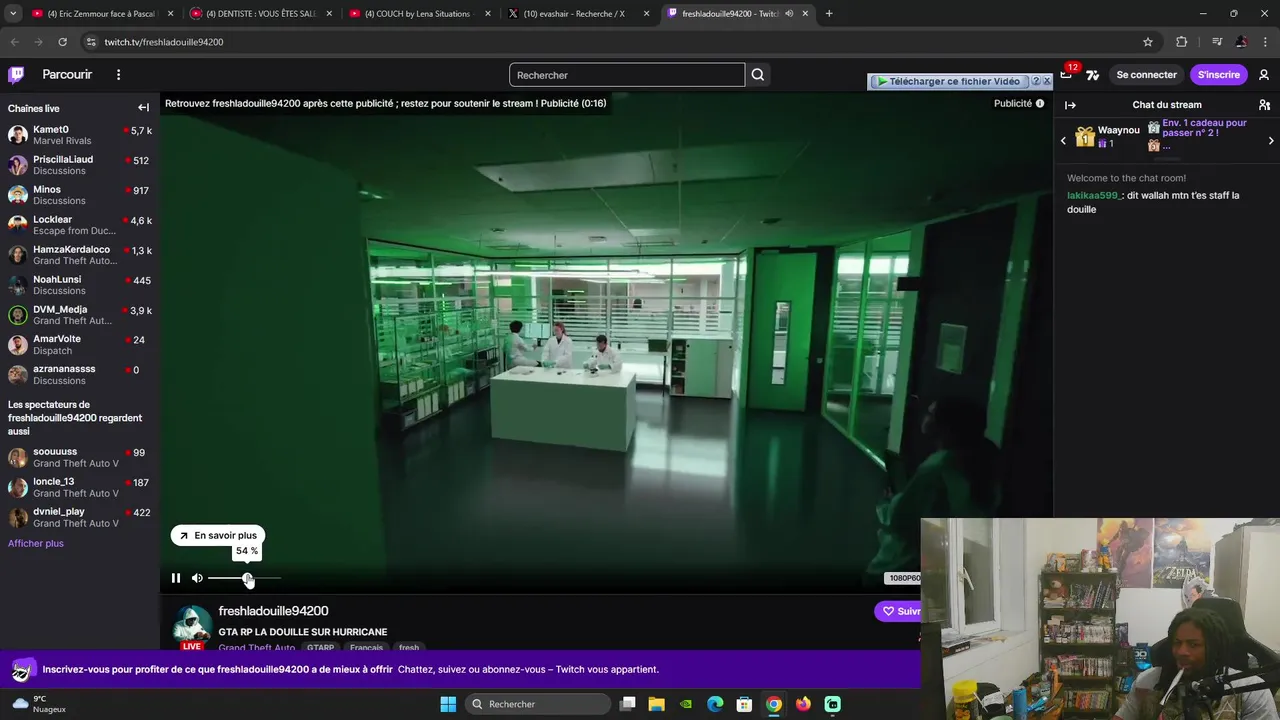The height and width of the screenshot is (720, 1280).
Task: Mute the stream volume icon
Action: click(x=197, y=578)
